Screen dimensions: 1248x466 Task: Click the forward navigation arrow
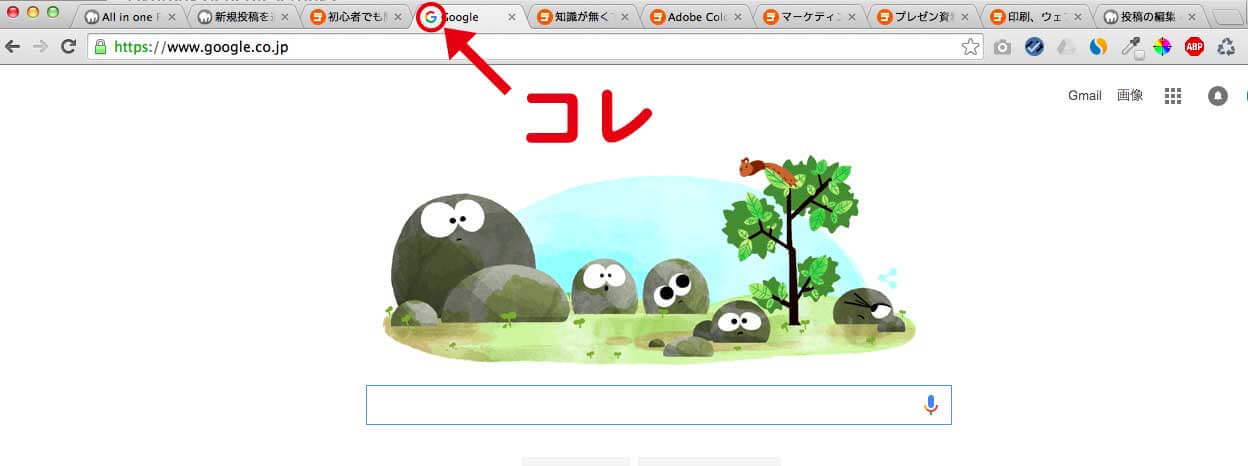pos(41,46)
